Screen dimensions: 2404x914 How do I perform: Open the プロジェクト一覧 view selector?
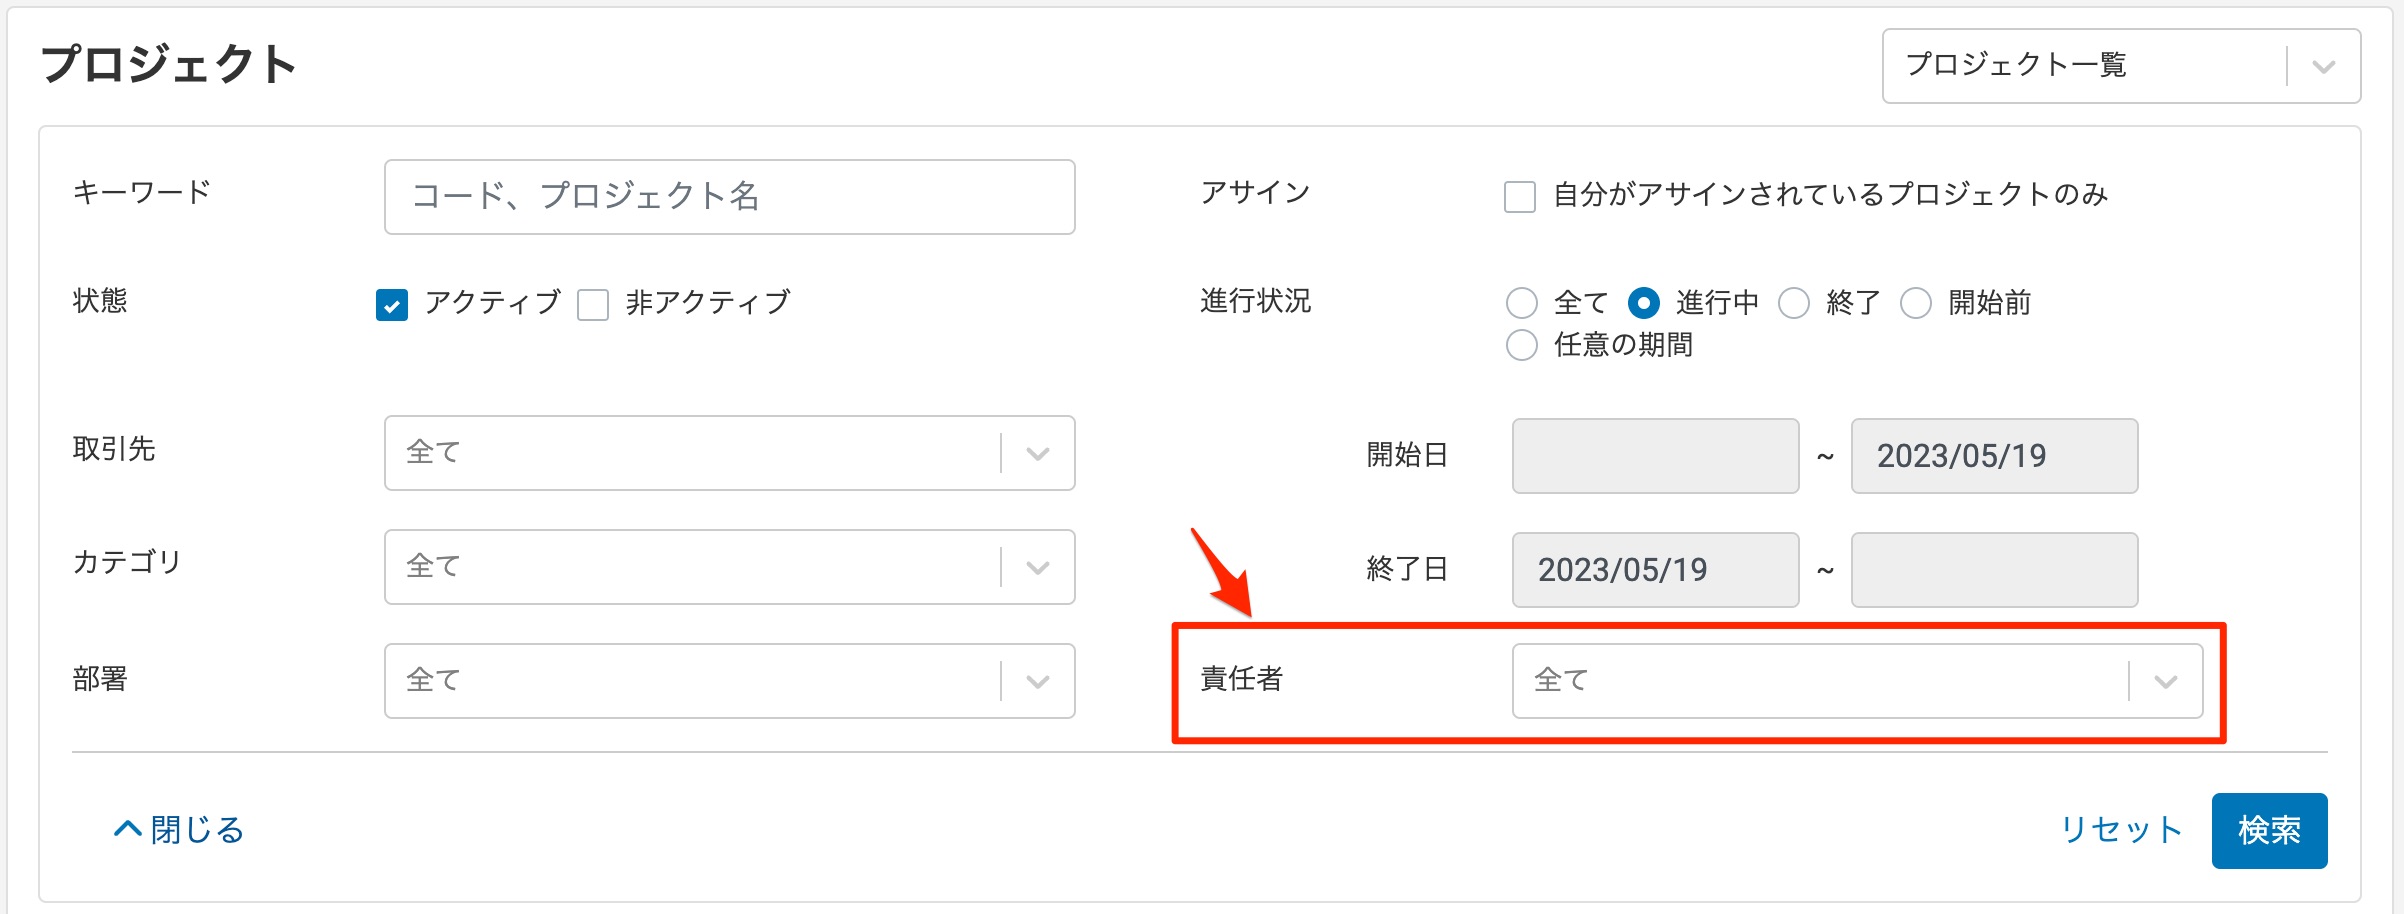click(x=2122, y=66)
